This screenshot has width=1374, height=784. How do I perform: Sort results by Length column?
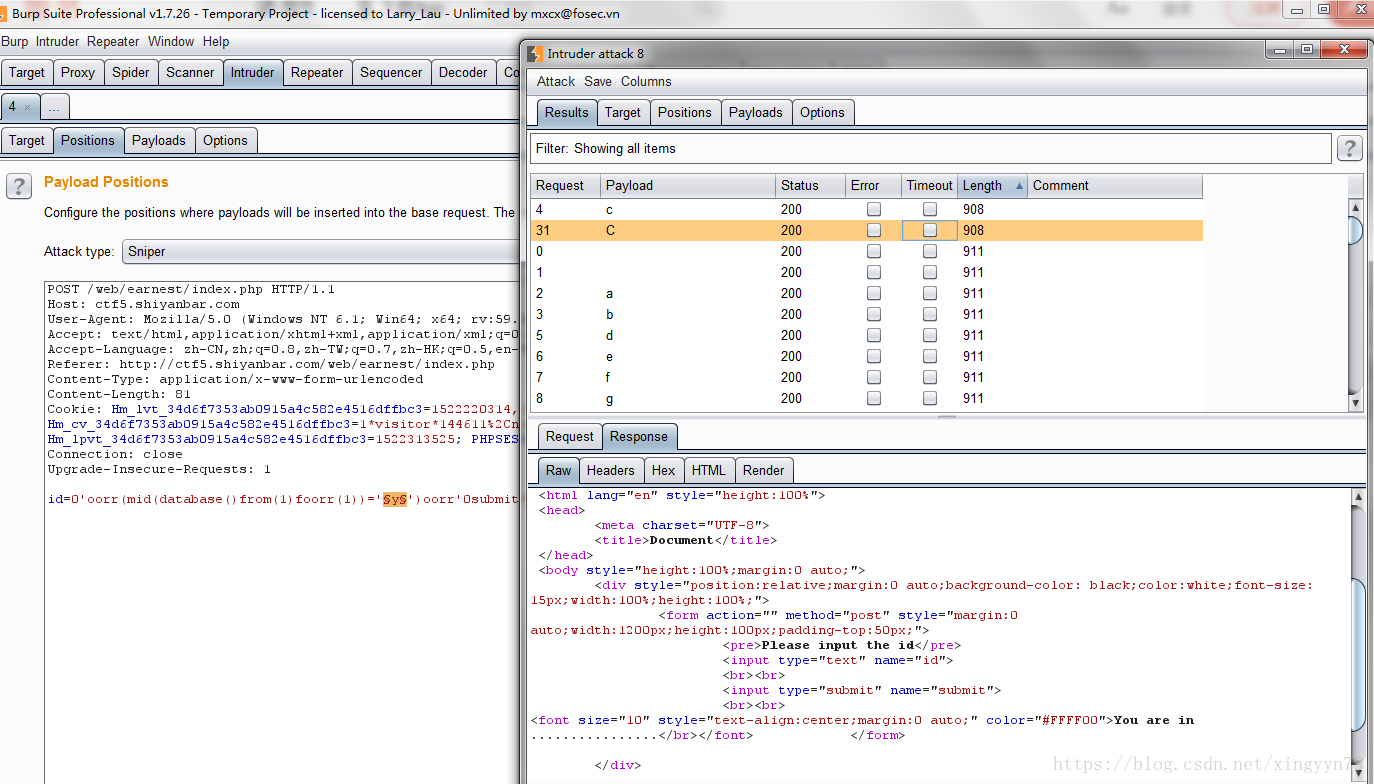click(992, 185)
